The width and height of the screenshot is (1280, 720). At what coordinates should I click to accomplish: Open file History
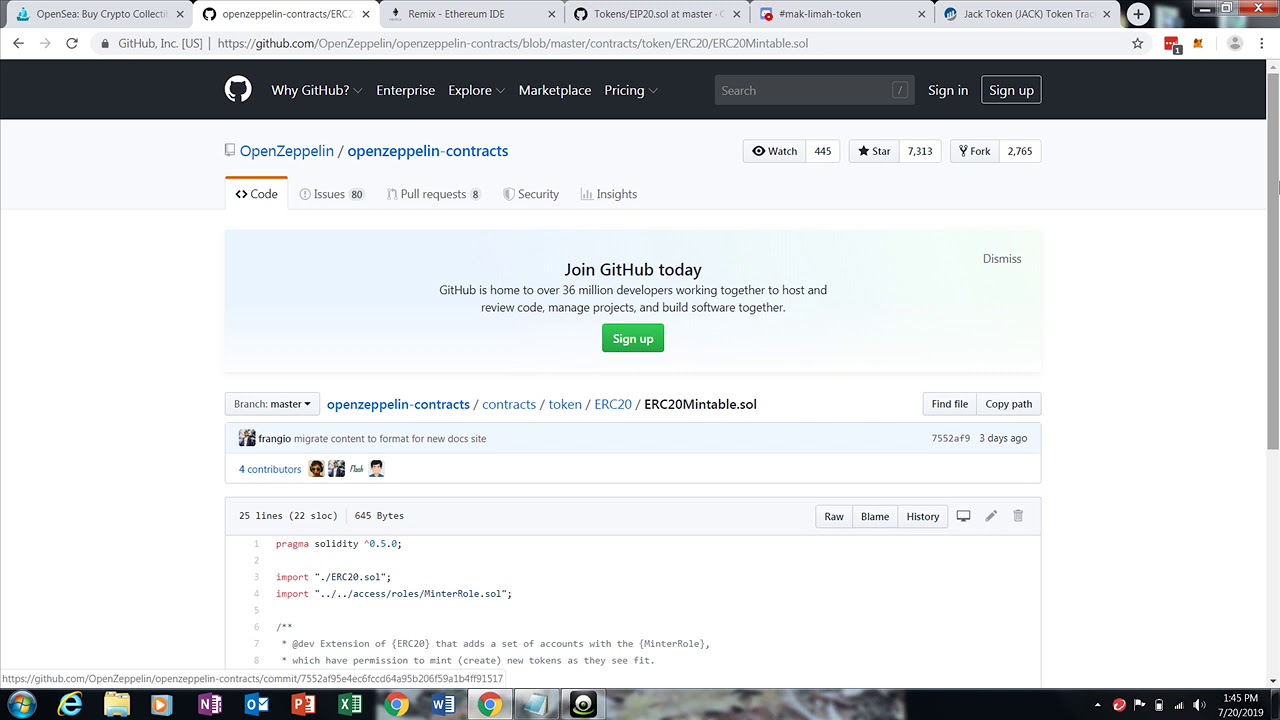click(922, 516)
